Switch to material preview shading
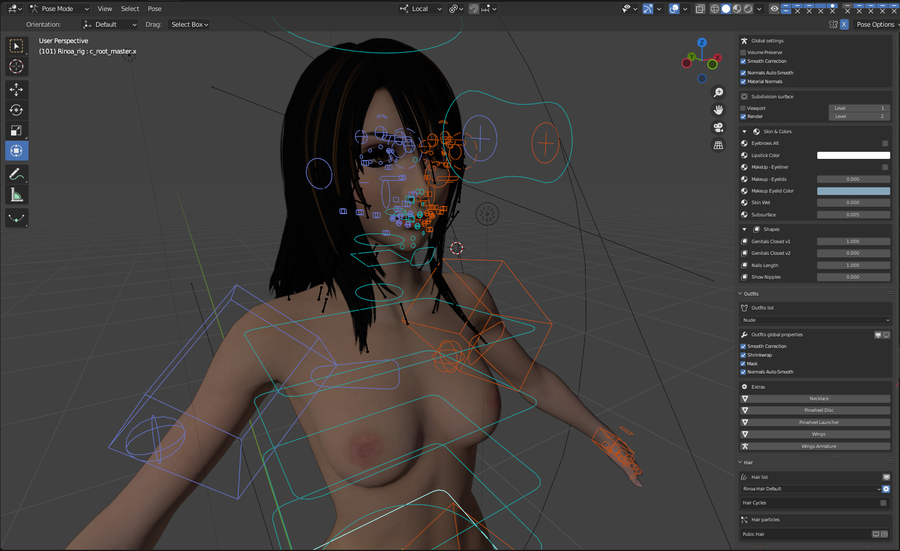This screenshot has width=900, height=551. pyautogui.click(x=737, y=9)
